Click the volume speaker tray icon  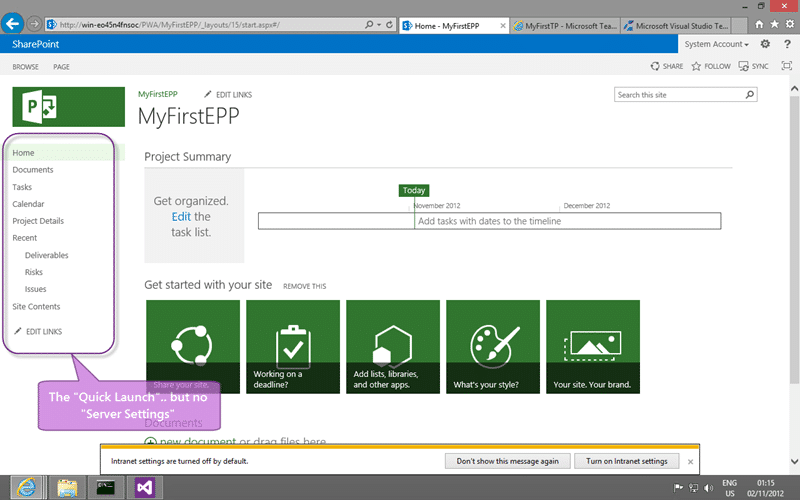(x=709, y=488)
